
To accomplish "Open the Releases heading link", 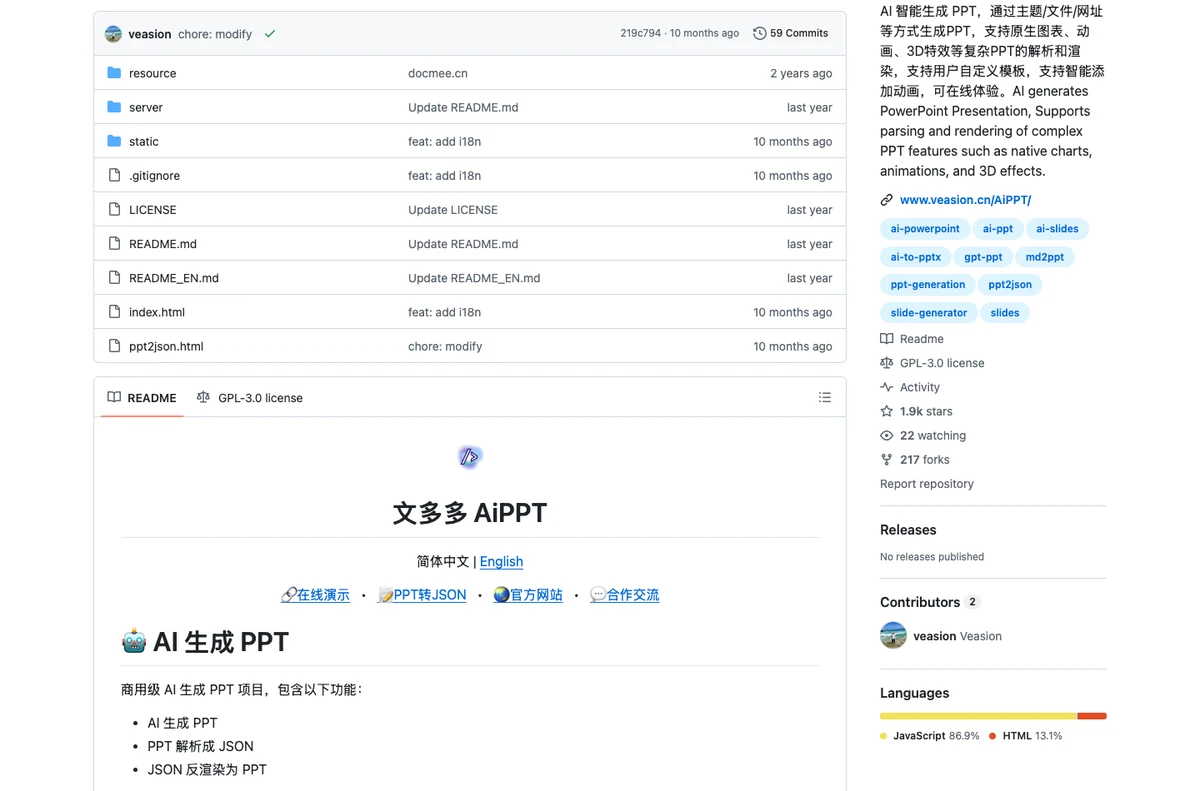I will (908, 530).
